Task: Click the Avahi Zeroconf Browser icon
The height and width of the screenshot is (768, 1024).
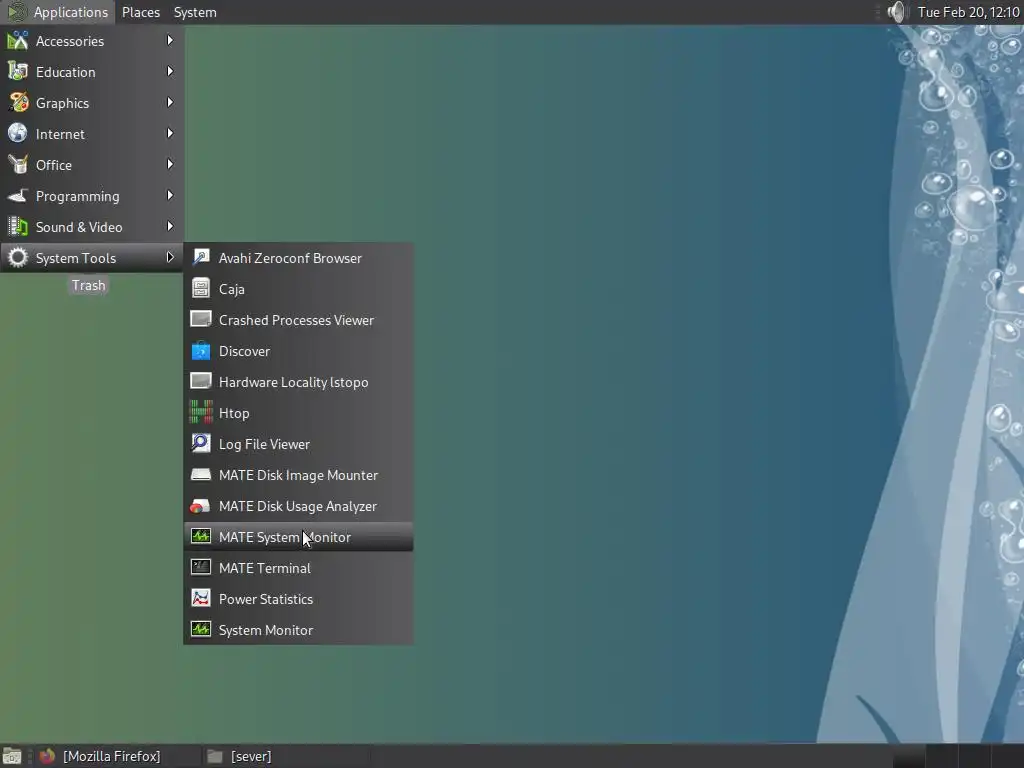Action: point(201,257)
